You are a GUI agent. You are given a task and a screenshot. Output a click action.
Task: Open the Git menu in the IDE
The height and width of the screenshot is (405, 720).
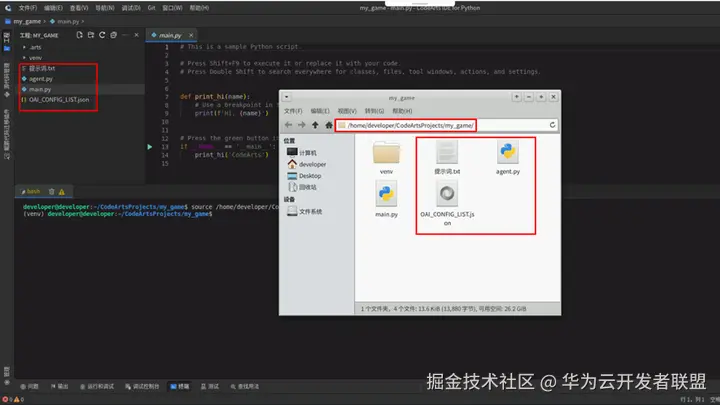tap(152, 8)
